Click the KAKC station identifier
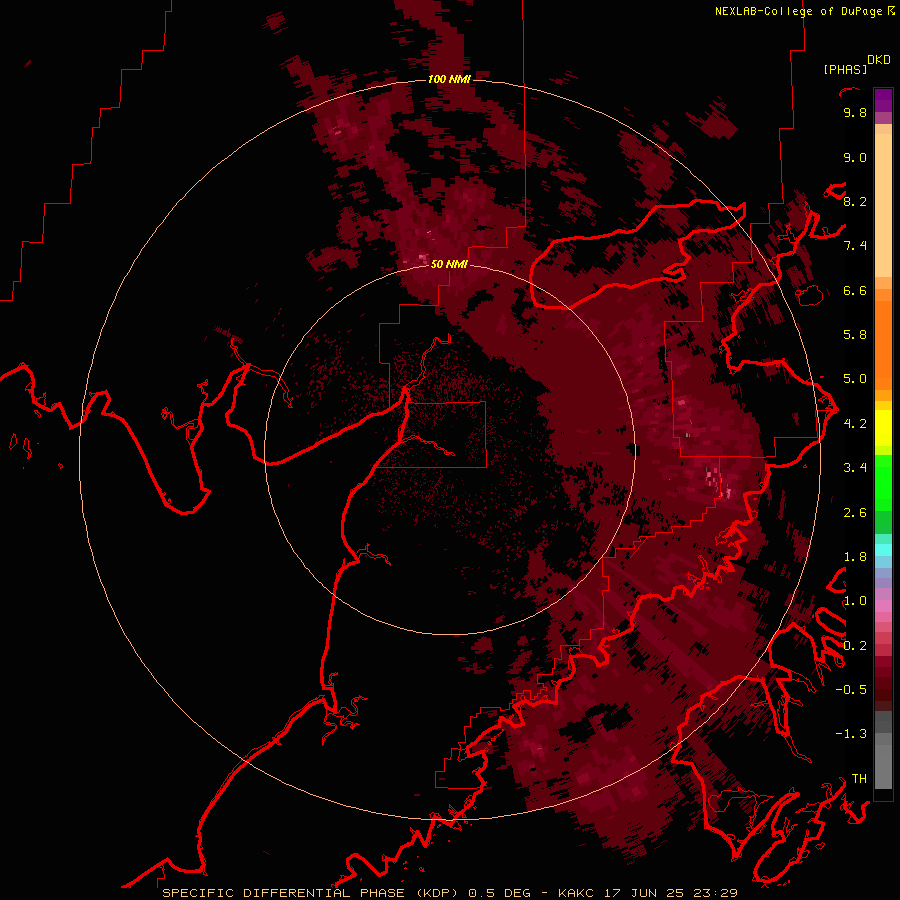 pos(577,893)
